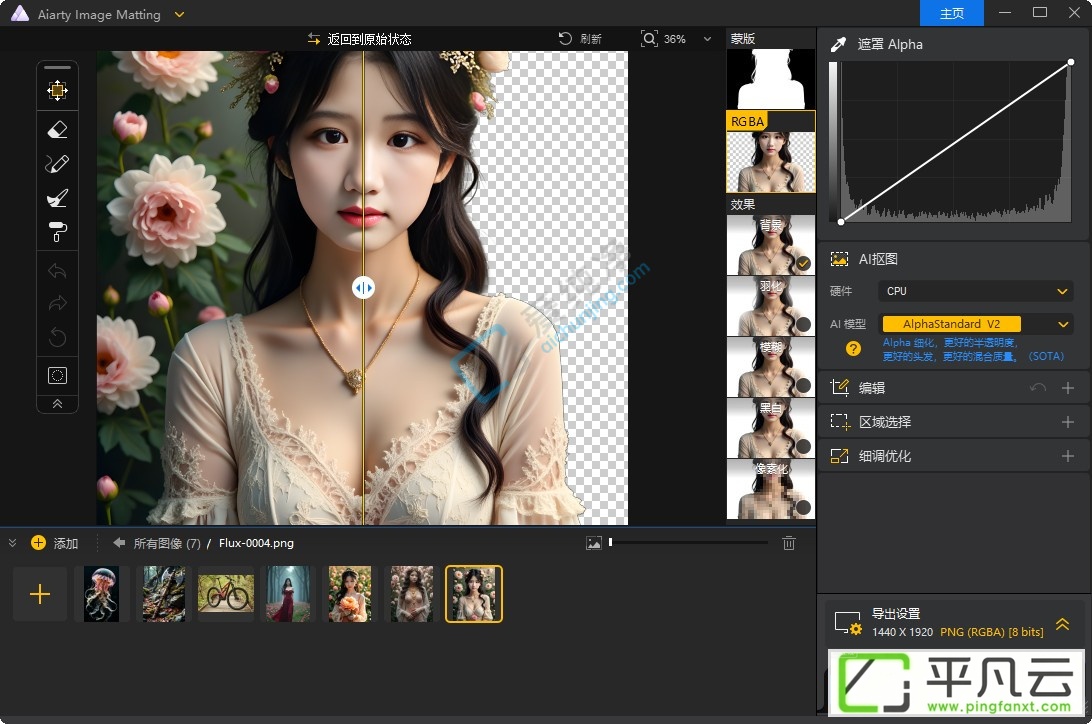Click the undo arrow in left toolbar
Image resolution: width=1092 pixels, height=724 pixels.
57,271
